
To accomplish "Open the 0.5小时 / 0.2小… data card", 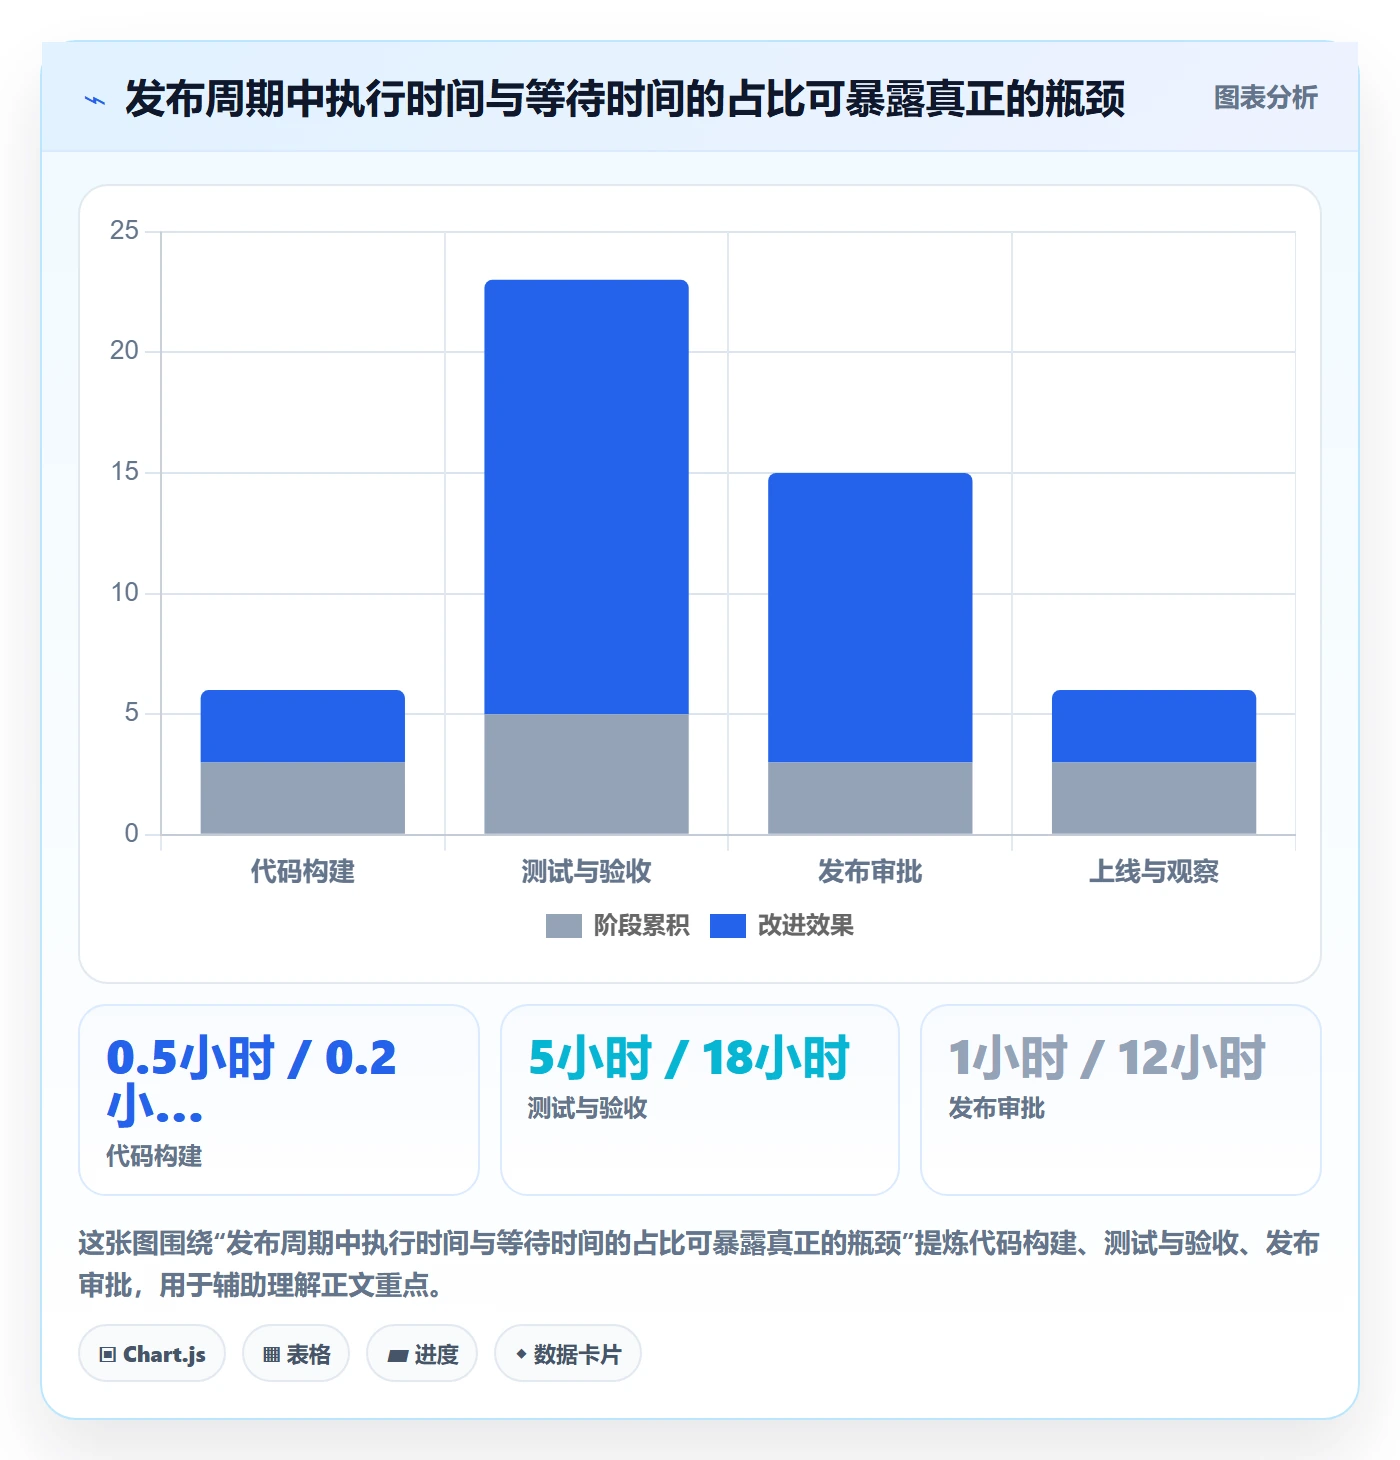I will tap(279, 1100).
